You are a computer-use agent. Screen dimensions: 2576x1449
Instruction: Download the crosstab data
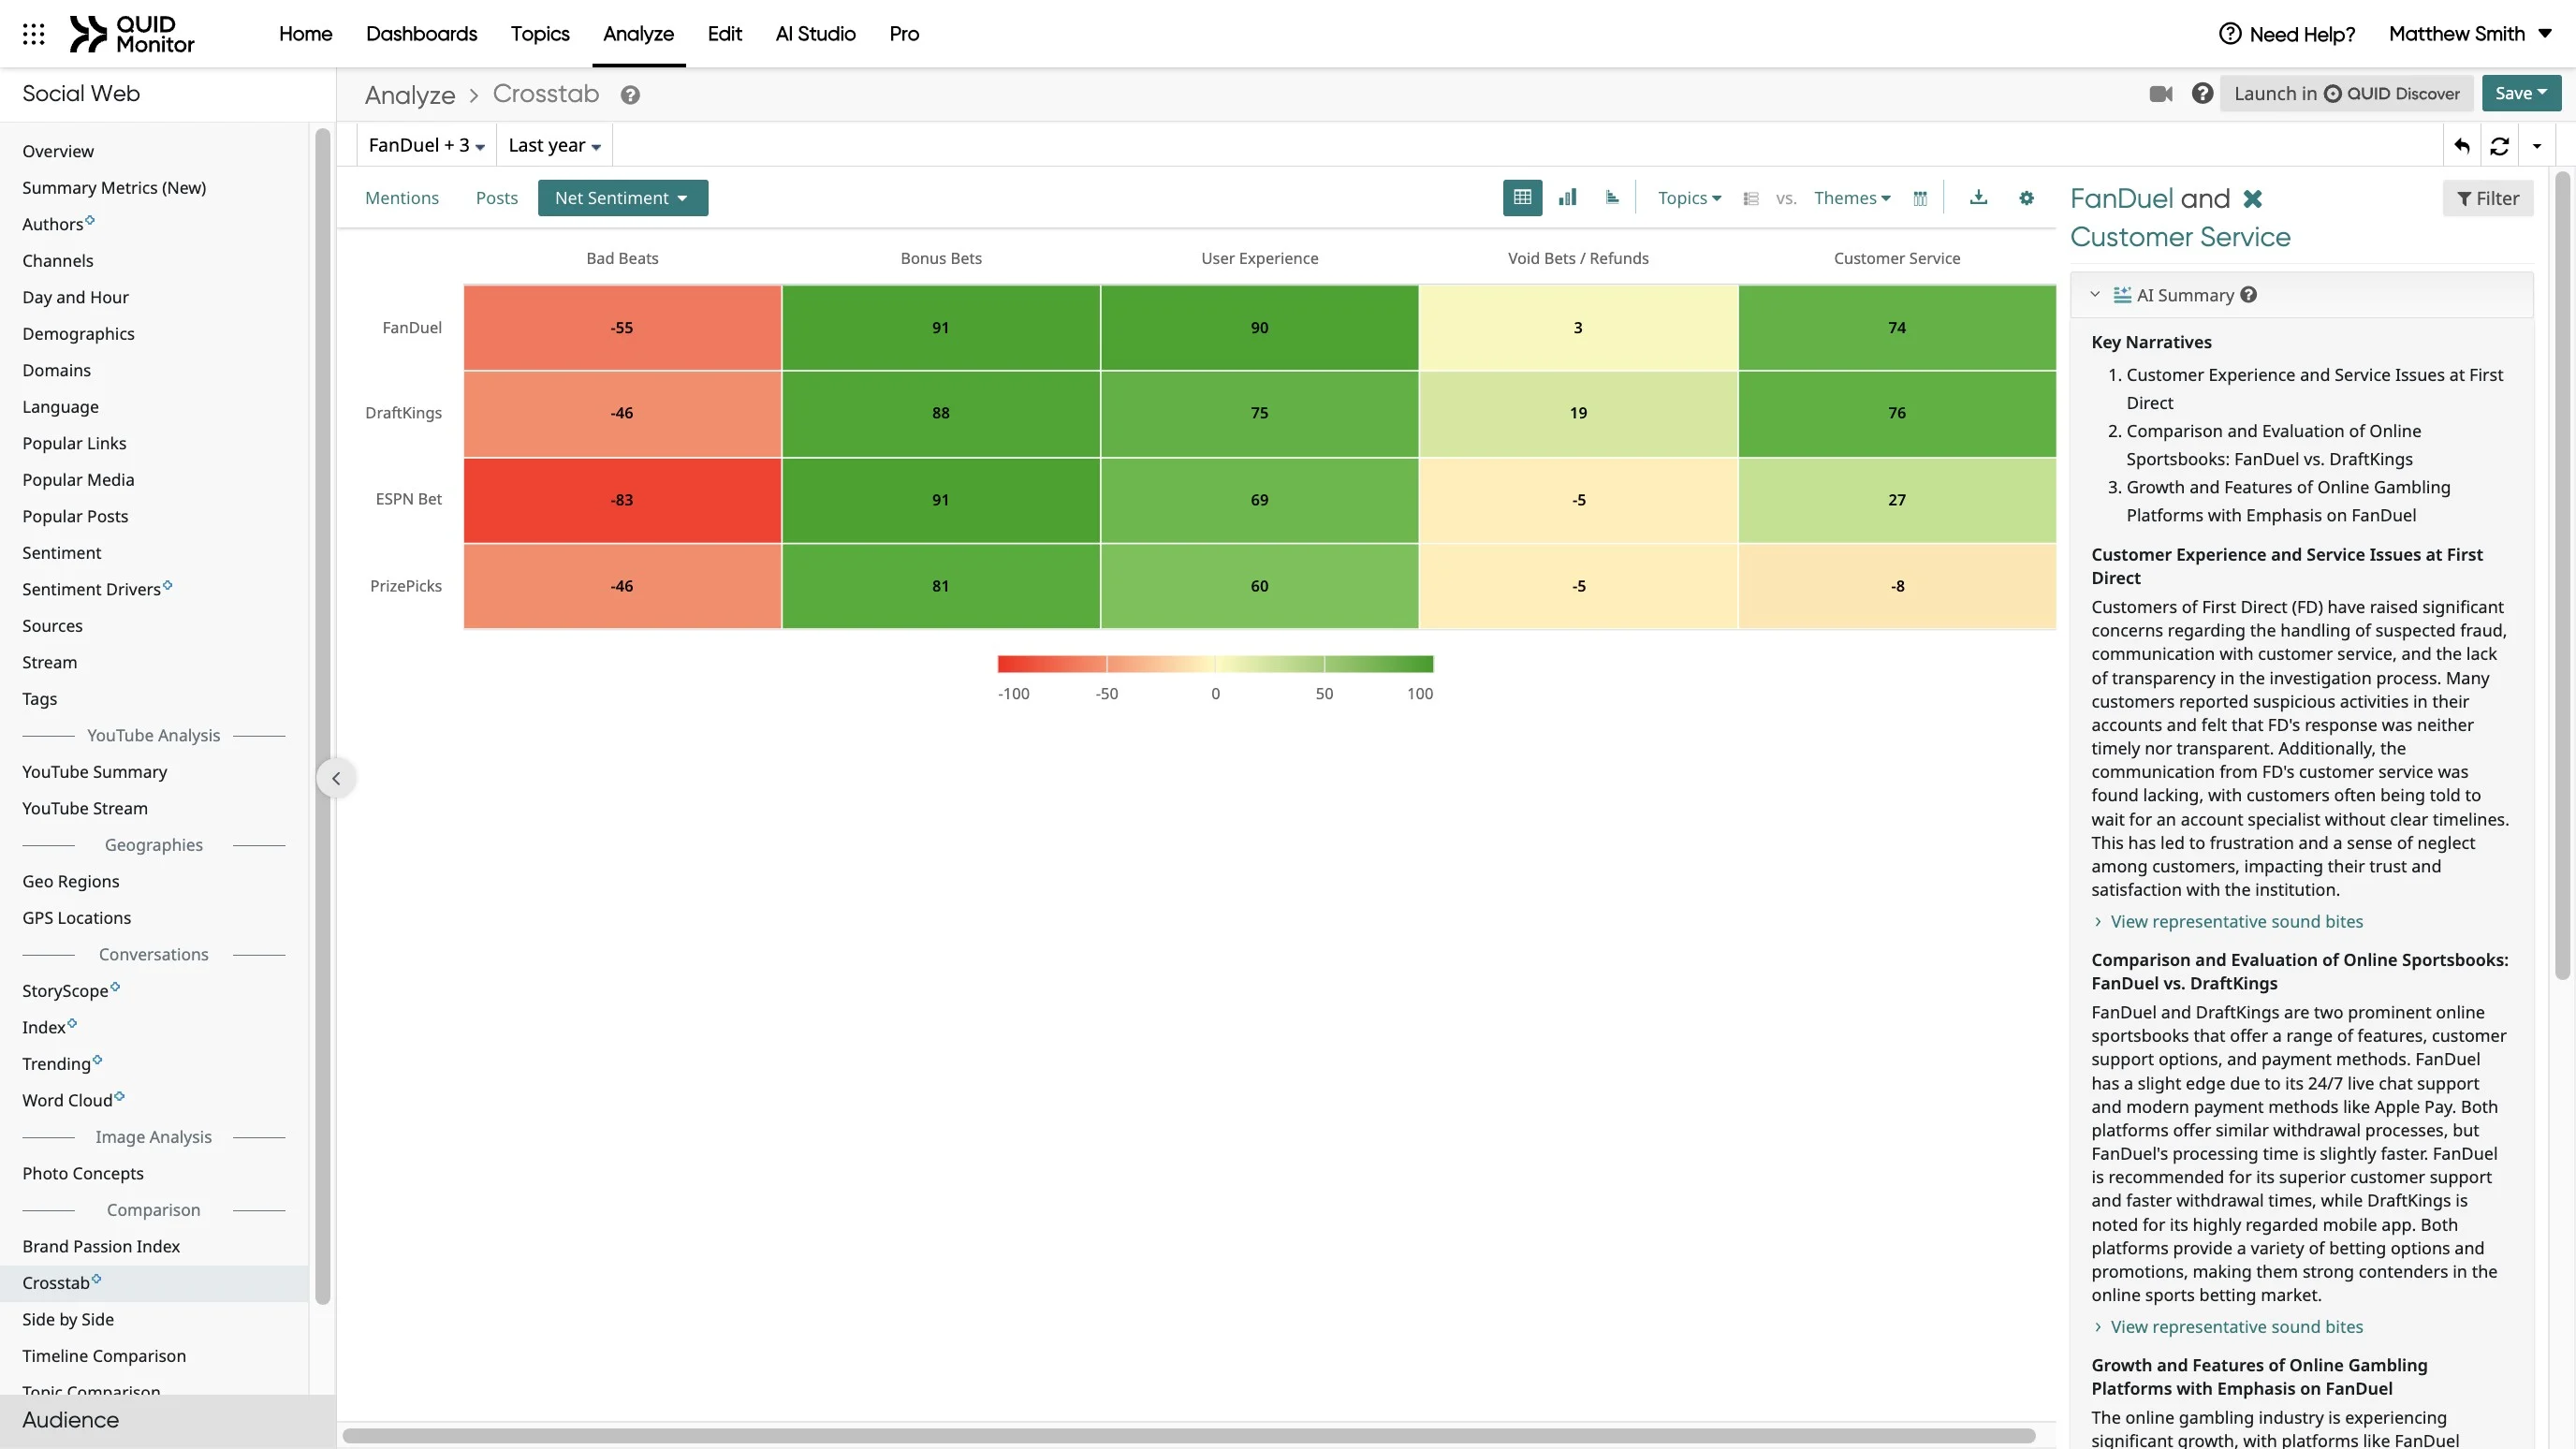1978,198
